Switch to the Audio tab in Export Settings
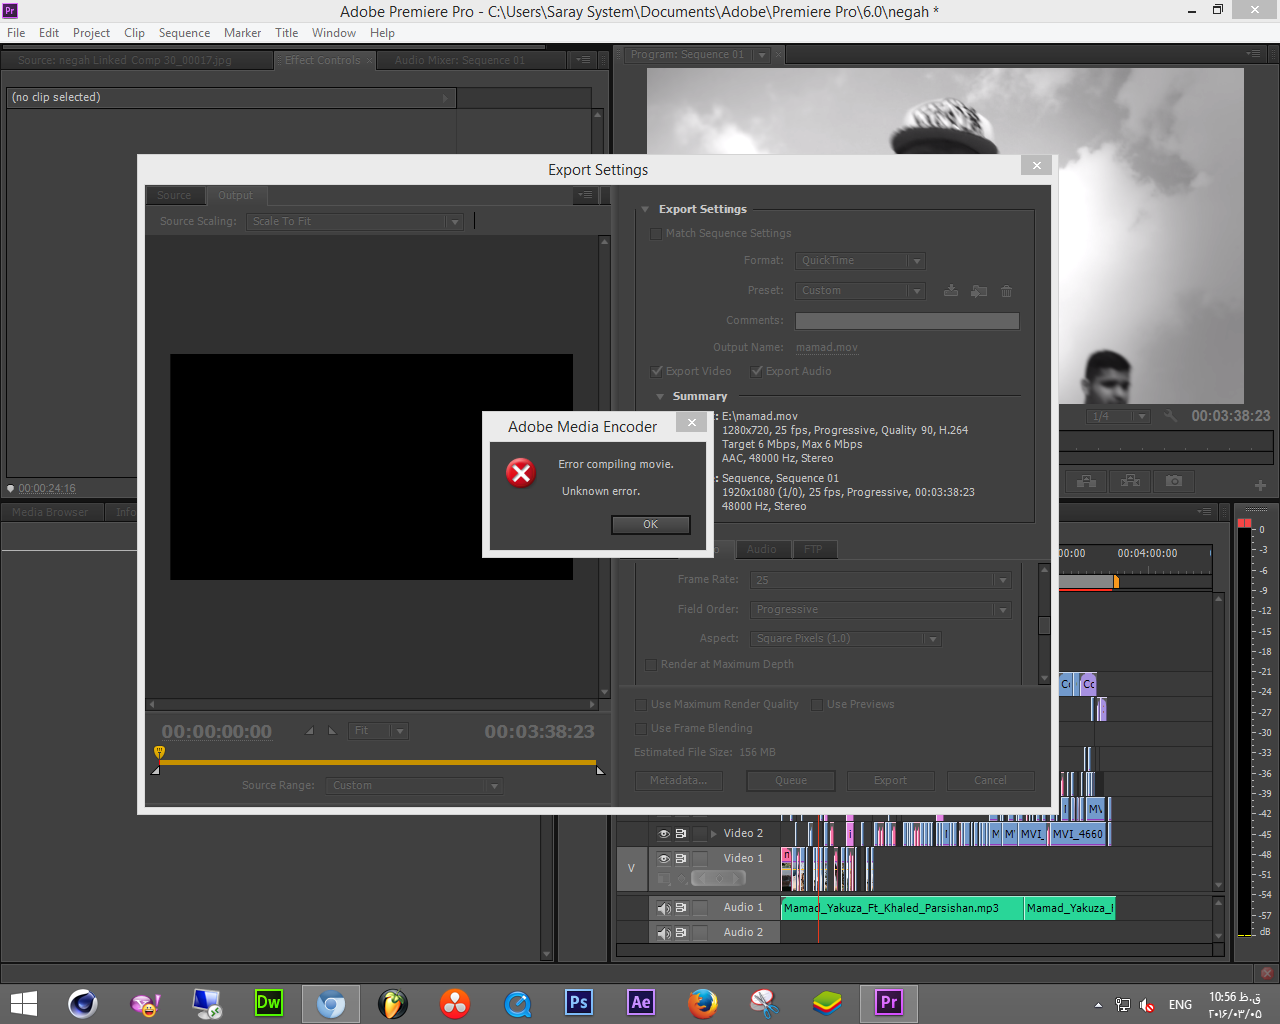 762,550
